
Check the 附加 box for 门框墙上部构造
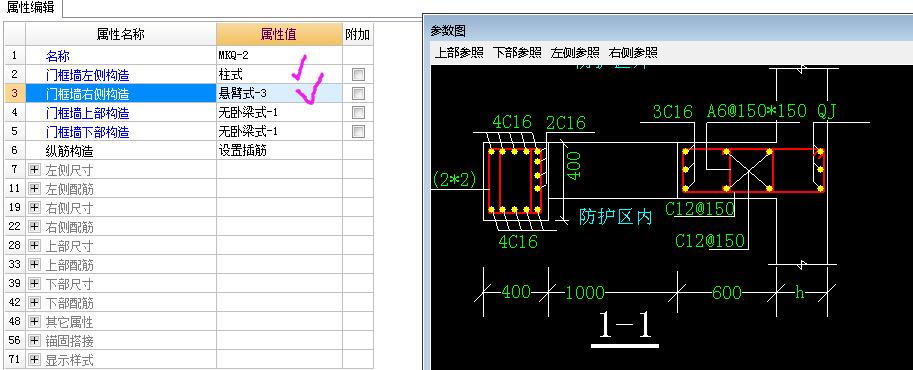[x=358, y=112]
